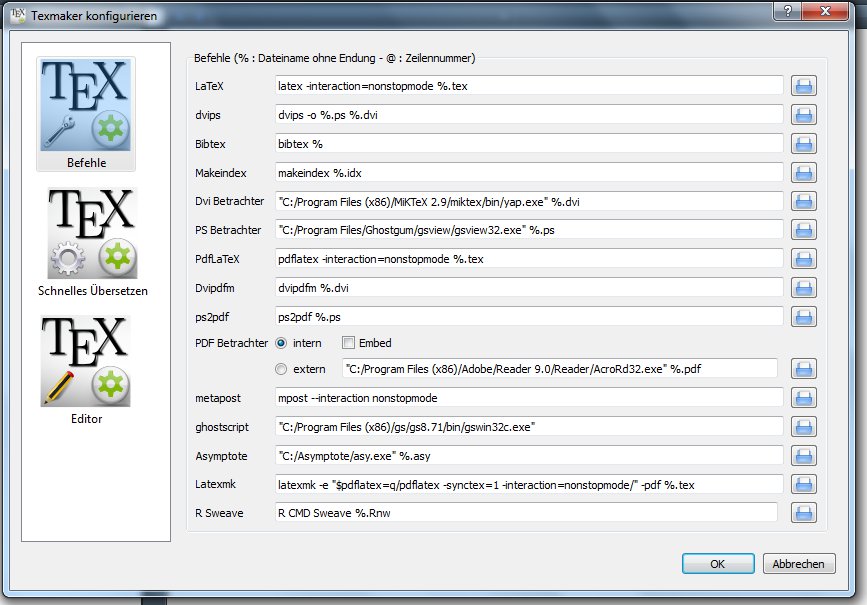867x605 pixels.
Task: Browse for the ghostscript executable
Action: pyautogui.click(x=803, y=426)
